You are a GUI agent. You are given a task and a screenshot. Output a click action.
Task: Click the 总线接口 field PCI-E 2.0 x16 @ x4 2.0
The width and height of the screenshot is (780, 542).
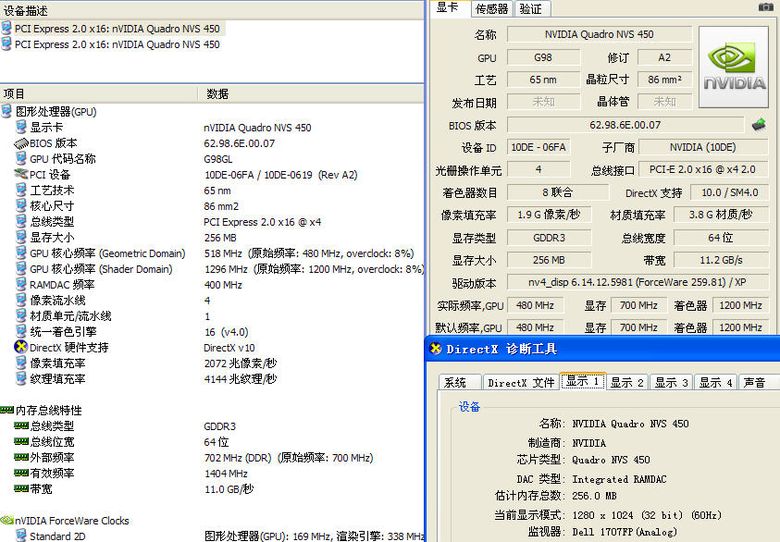click(702, 170)
